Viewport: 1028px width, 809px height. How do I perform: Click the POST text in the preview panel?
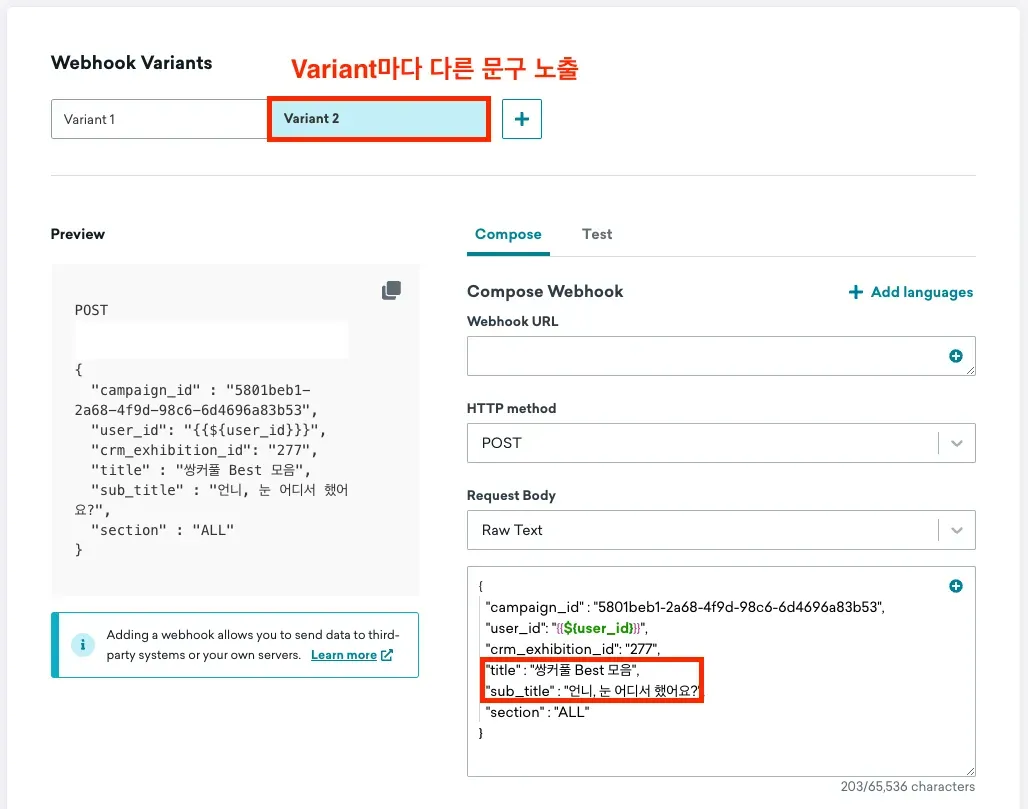(x=91, y=310)
